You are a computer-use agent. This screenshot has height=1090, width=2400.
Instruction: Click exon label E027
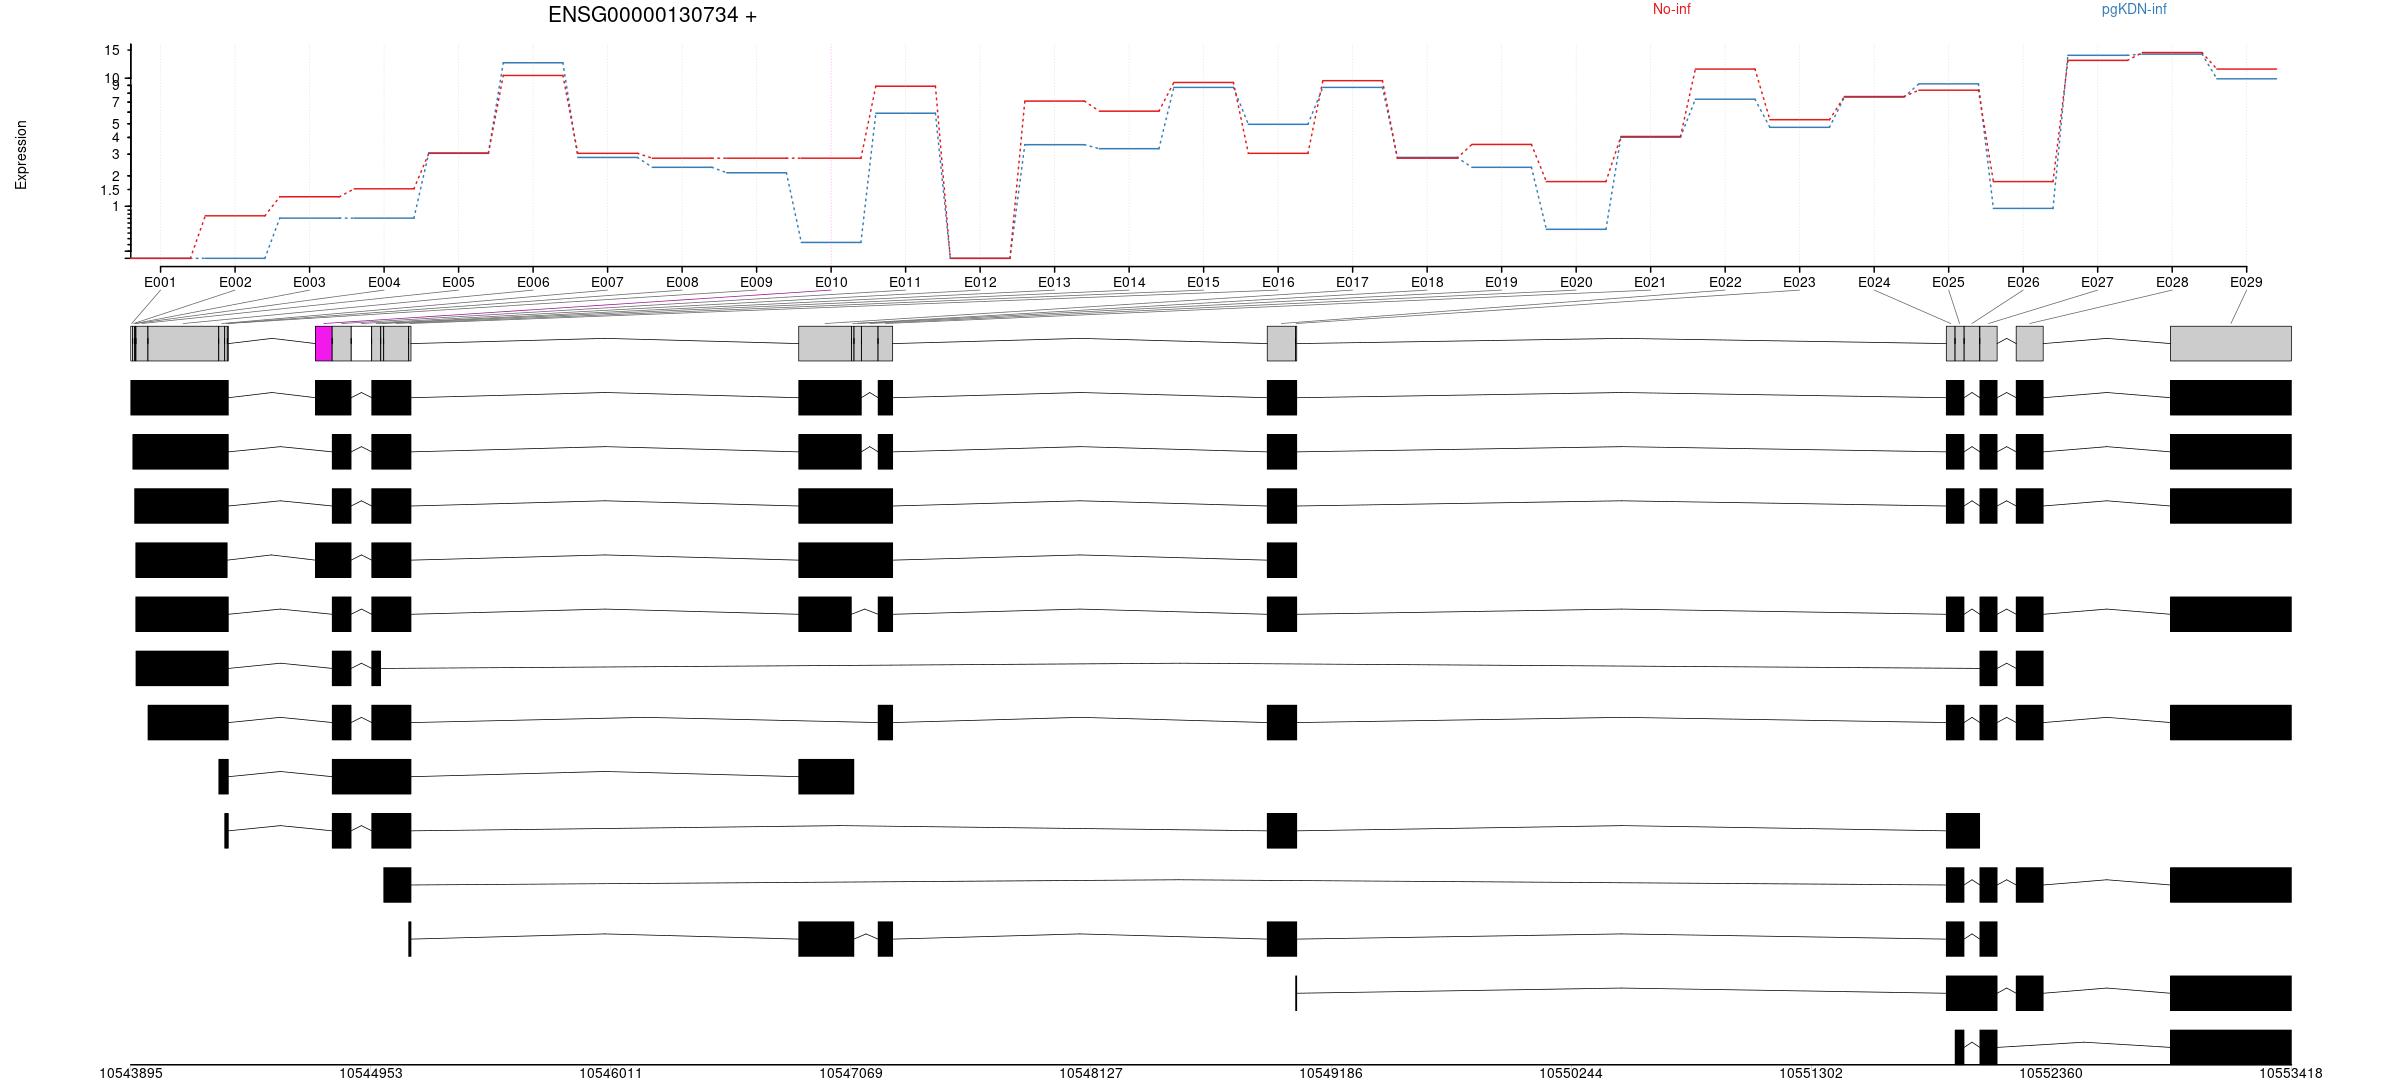coord(2097,282)
